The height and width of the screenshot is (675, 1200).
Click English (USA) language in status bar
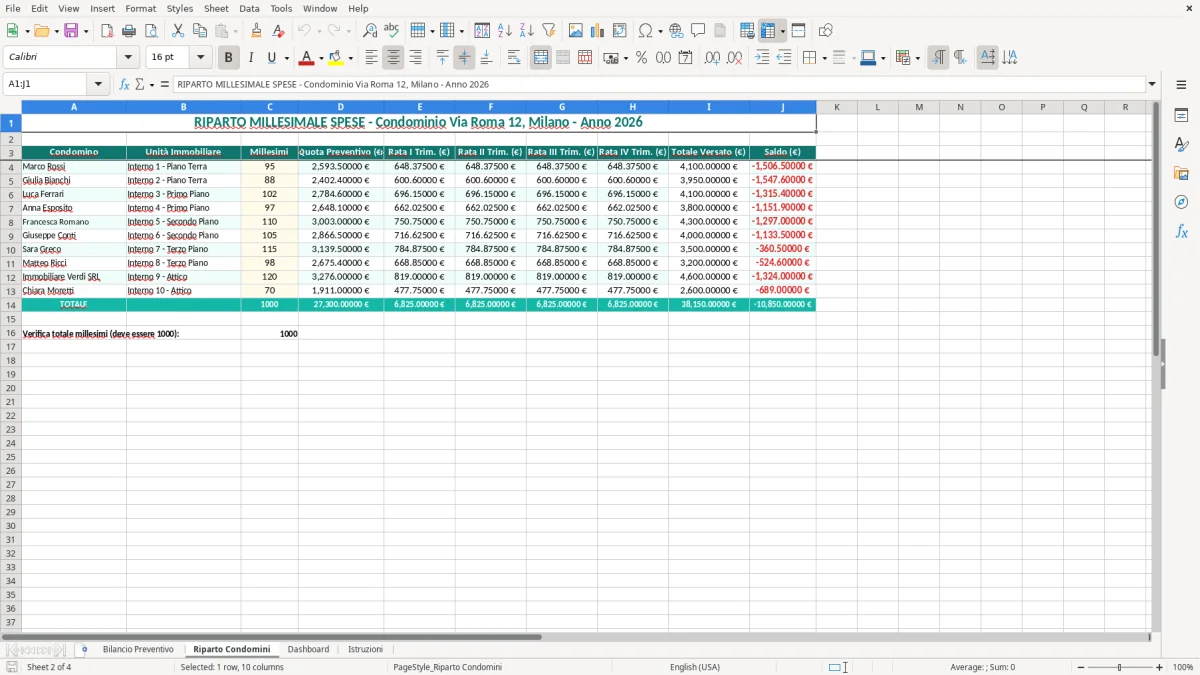pos(695,667)
